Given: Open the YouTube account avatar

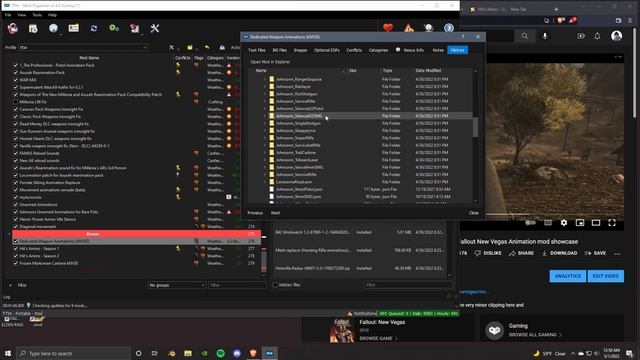Looking at the screenshot, I should pyautogui.click(x=616, y=36).
